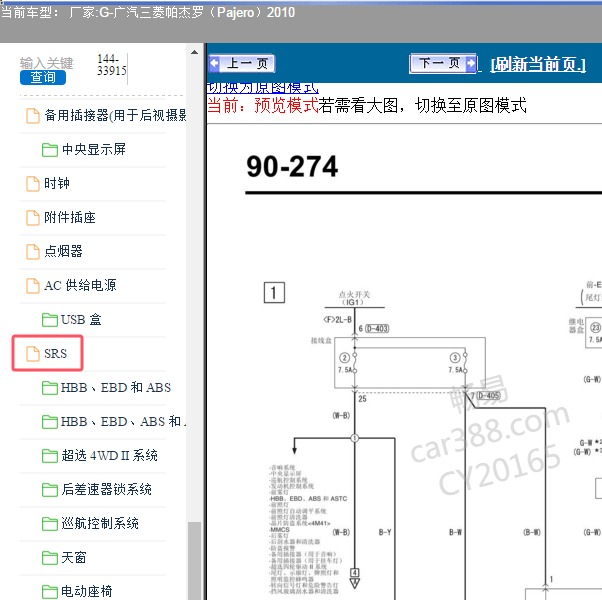Viewport: 602px width, 600px height.
Task: Click the folder icon beside 天窗
Action: click(50, 558)
